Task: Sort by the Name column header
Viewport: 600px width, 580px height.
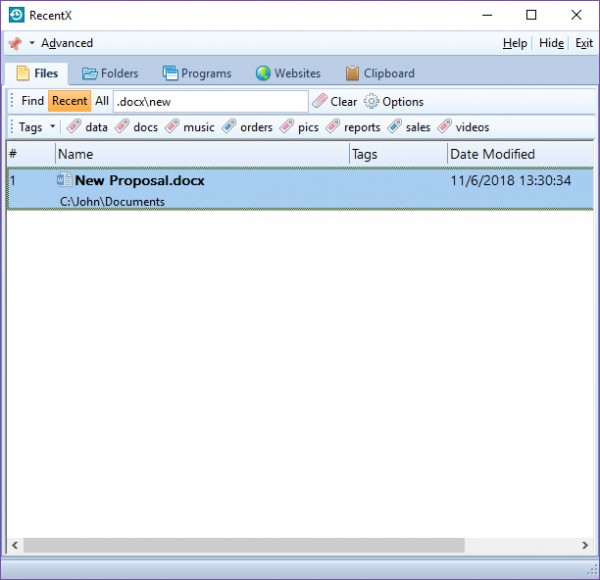Action: click(x=202, y=154)
